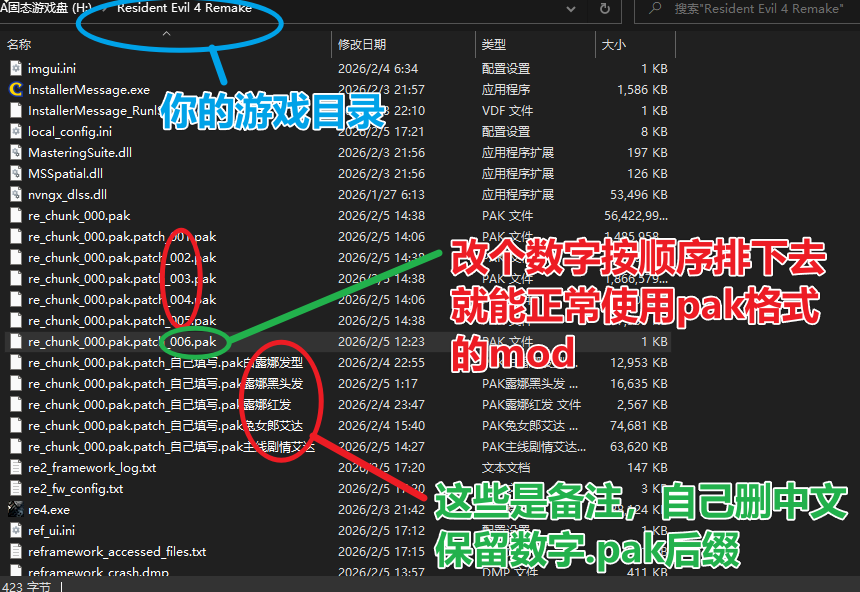Toggle sort direction arrow above 名称 column
The image size is (860, 592).
[166, 34]
